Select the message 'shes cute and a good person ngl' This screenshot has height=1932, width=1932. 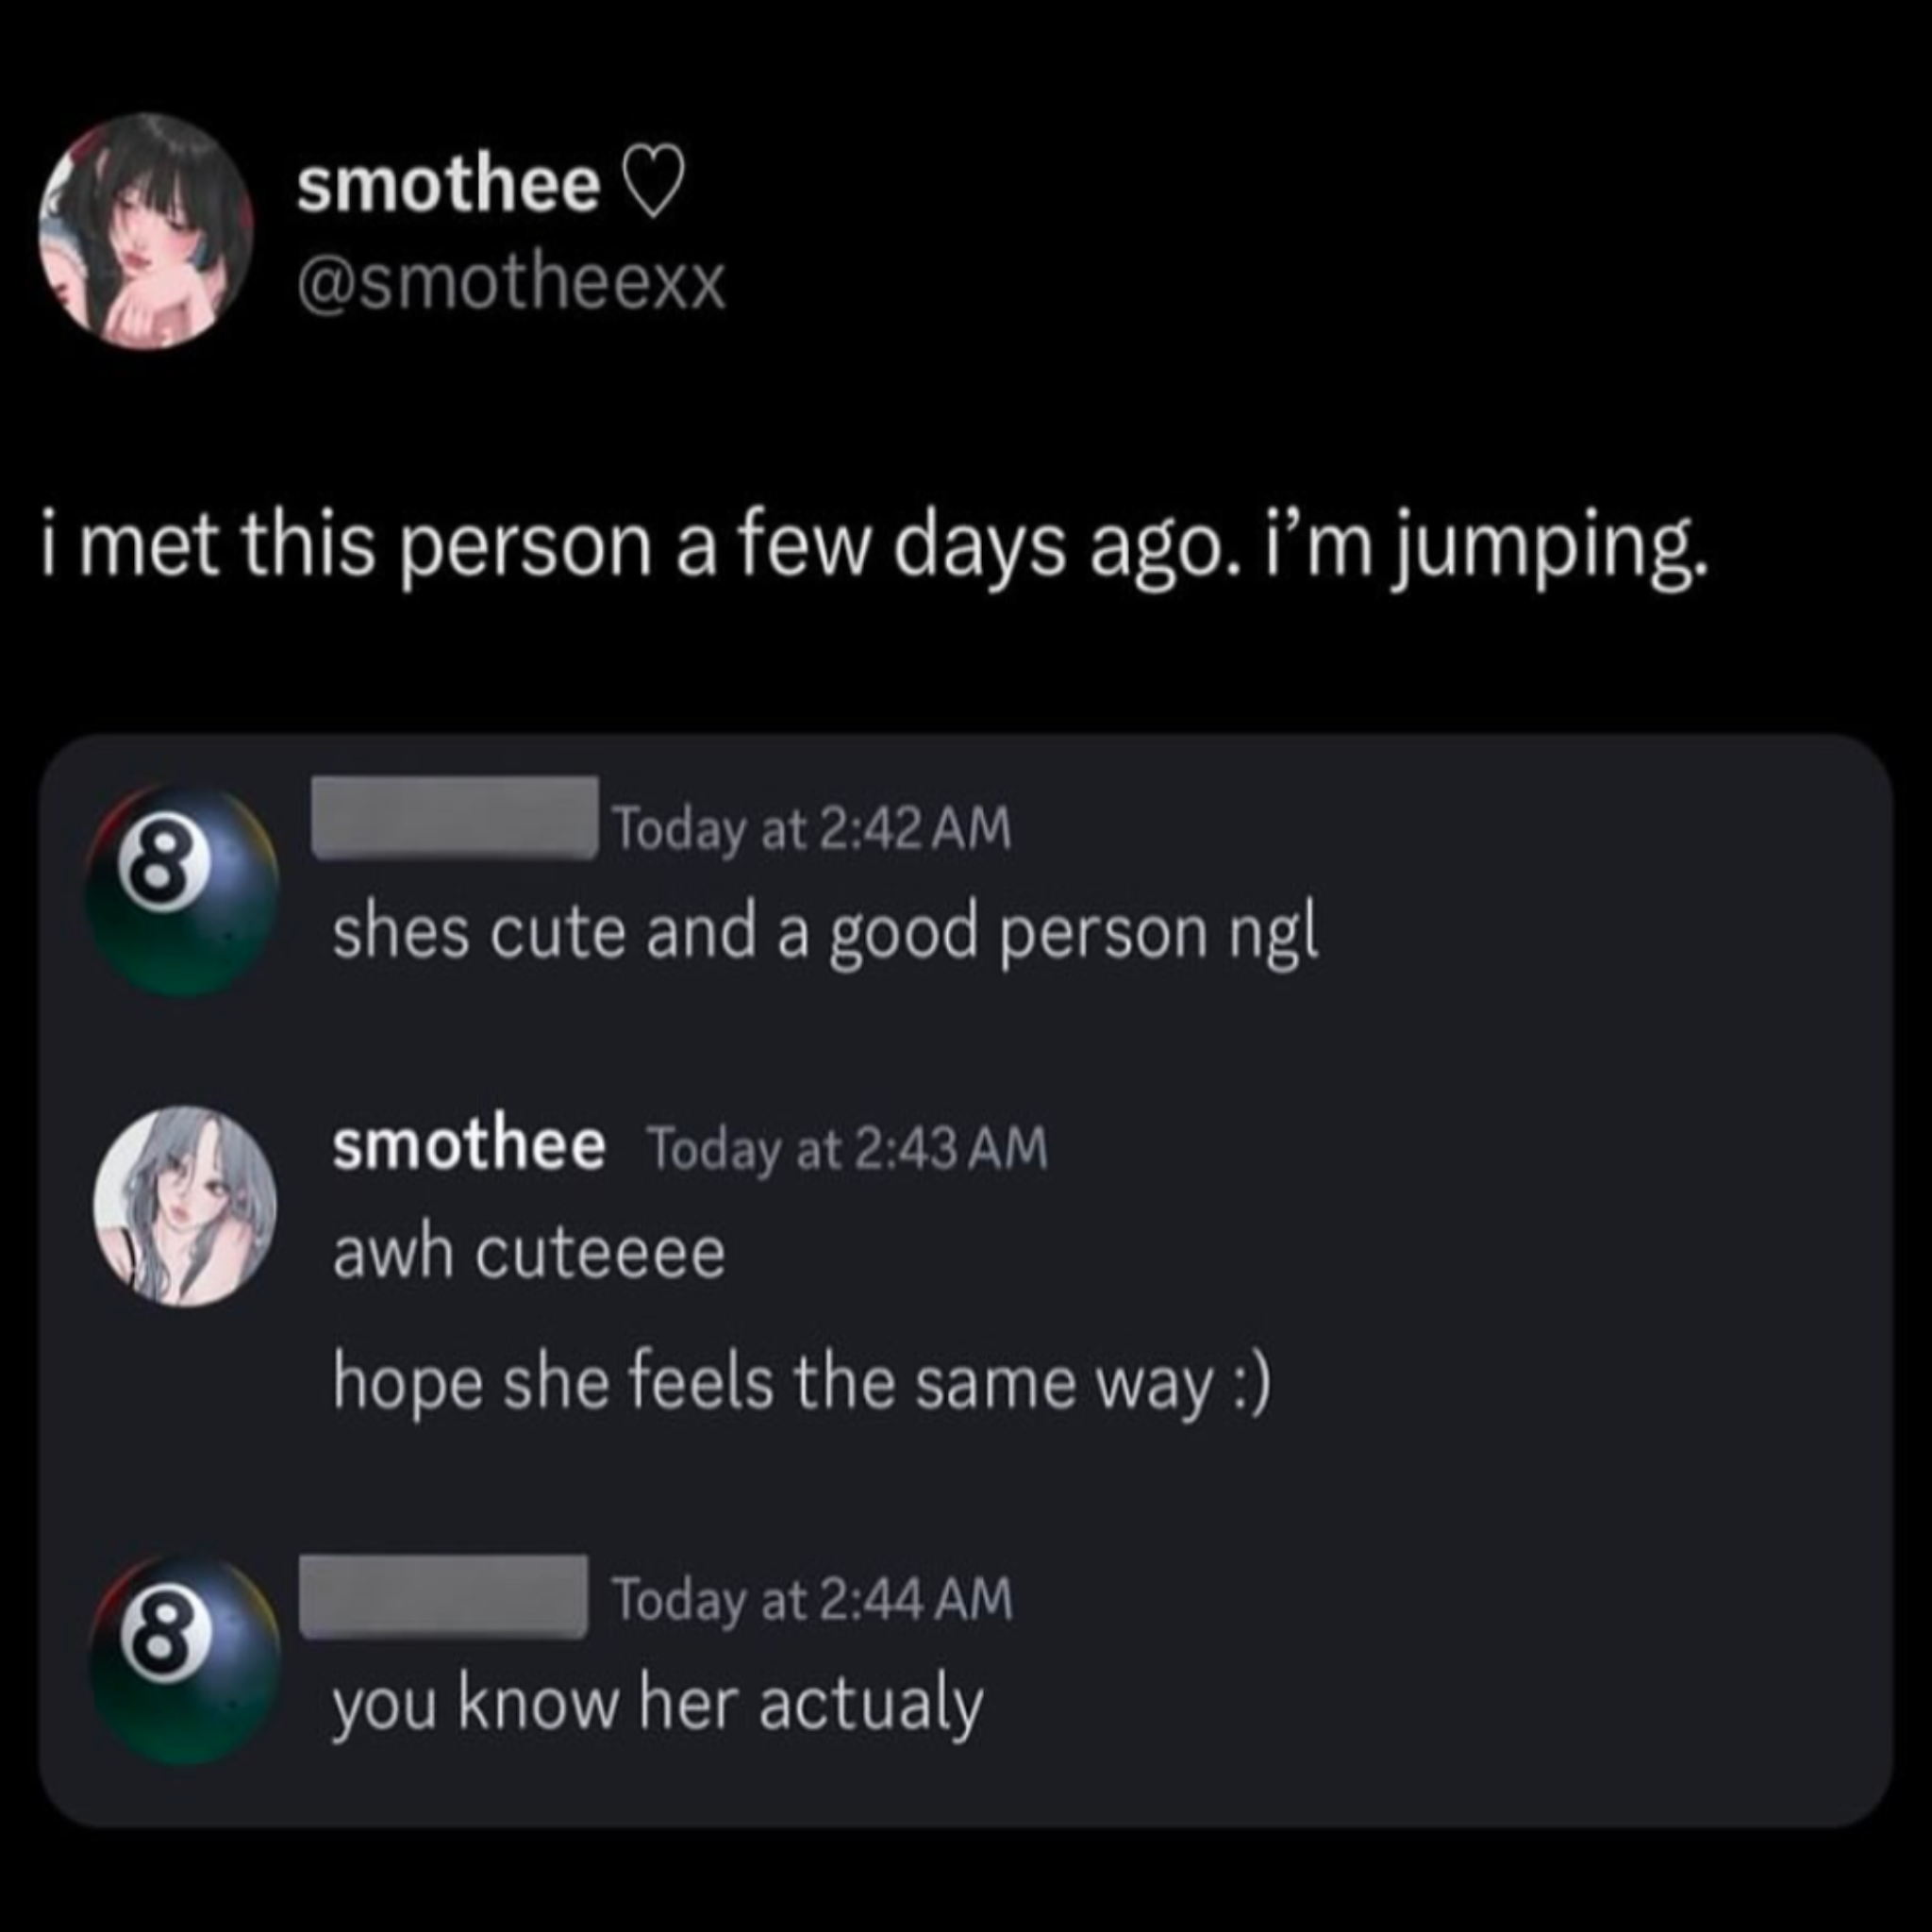[x=825, y=932]
